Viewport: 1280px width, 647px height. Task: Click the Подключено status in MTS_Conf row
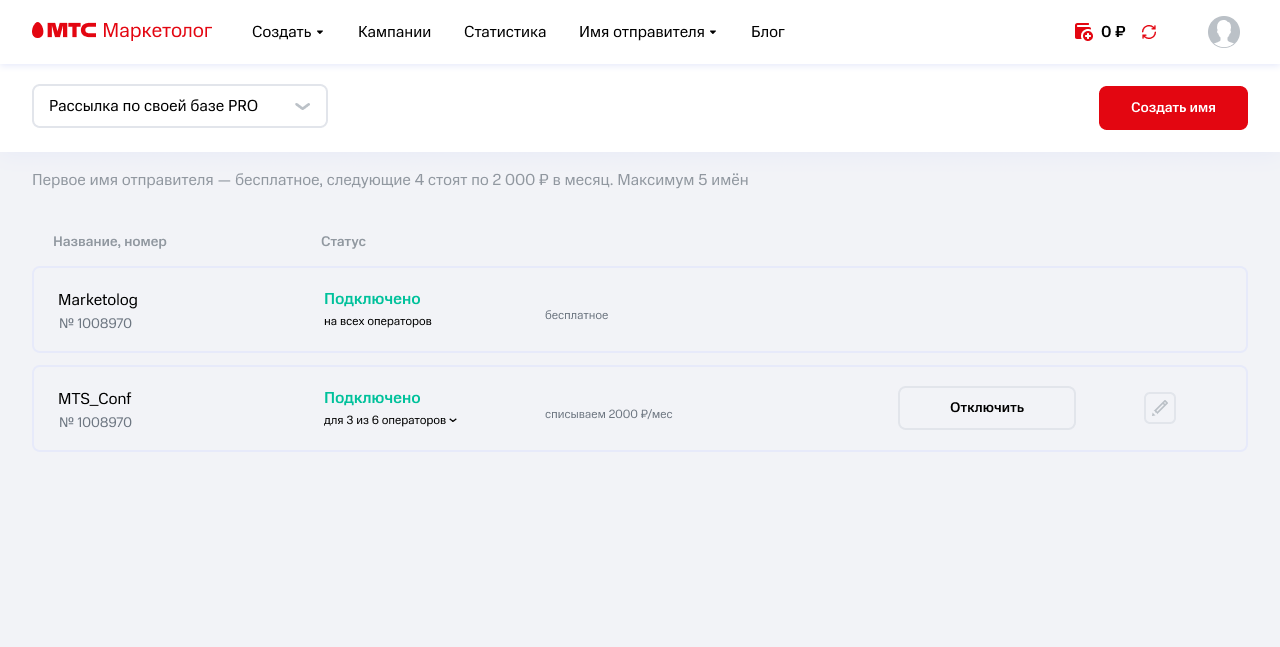372,398
